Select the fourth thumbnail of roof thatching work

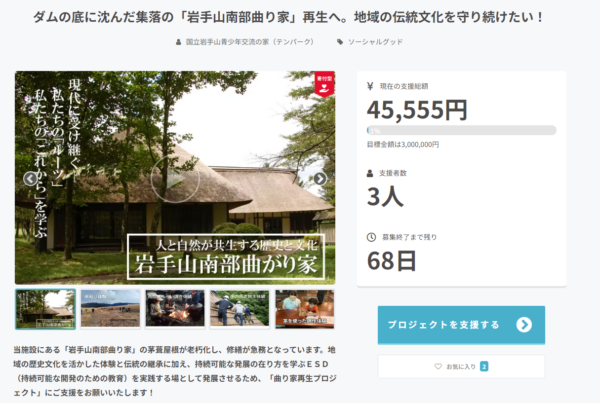[240, 308]
